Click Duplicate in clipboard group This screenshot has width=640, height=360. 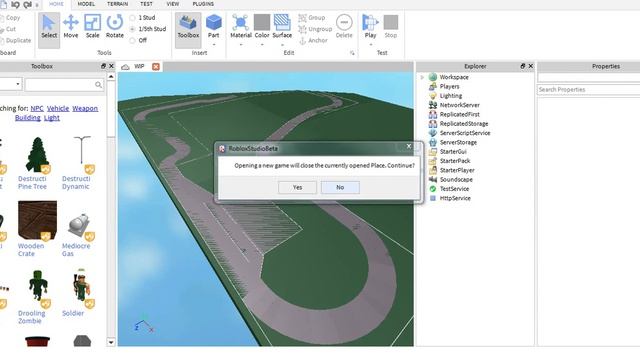tap(16, 40)
